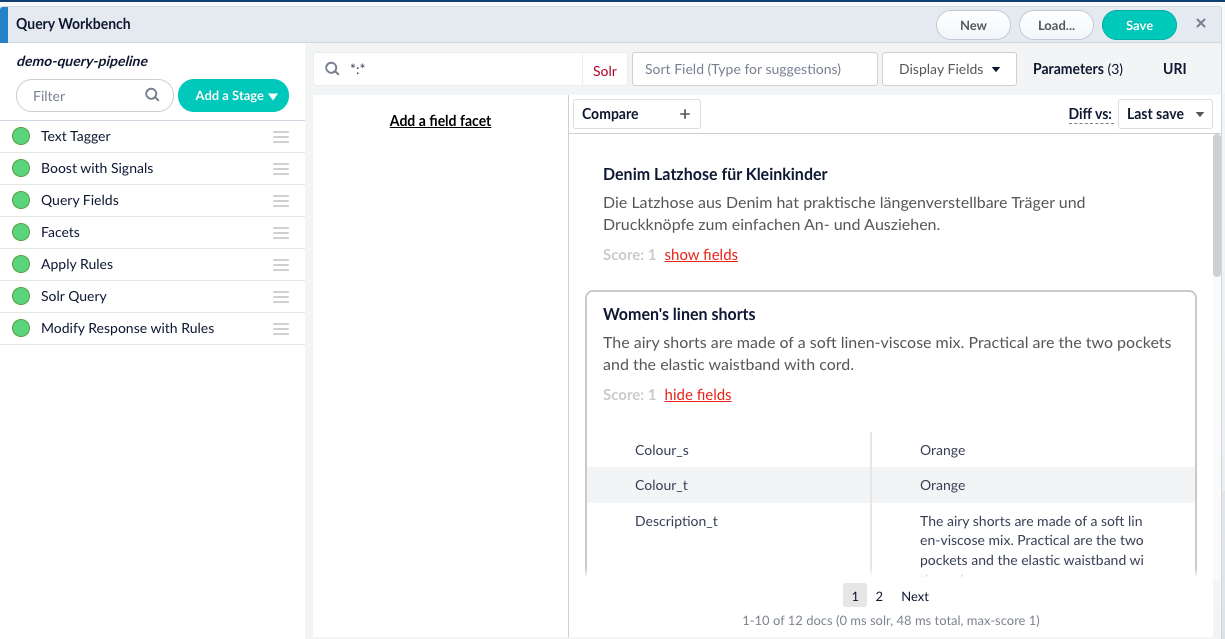Open the Parameters (3) tab
Image resolution: width=1225 pixels, height=639 pixels.
tap(1077, 69)
